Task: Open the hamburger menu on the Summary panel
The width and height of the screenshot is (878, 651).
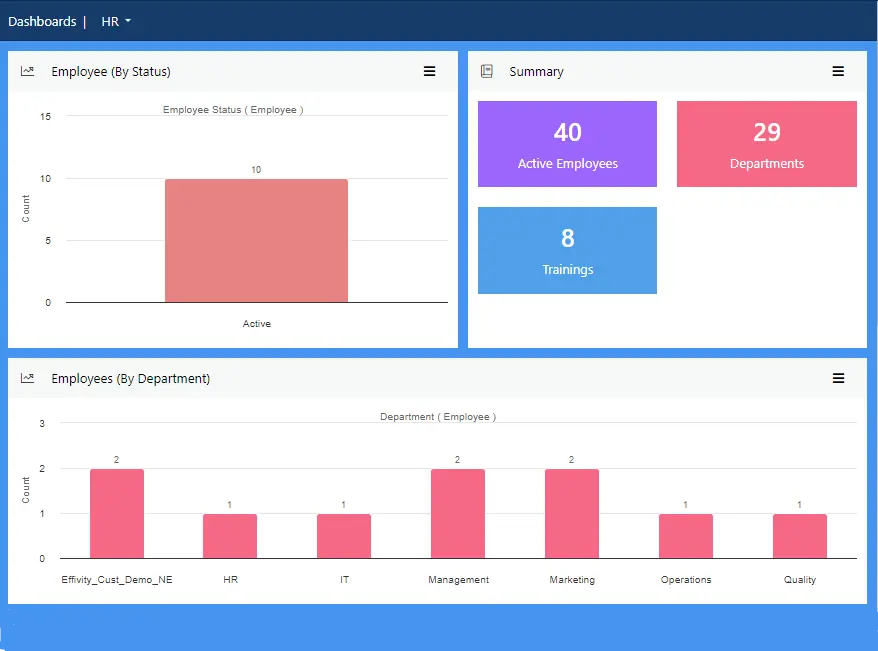Action: coord(838,71)
